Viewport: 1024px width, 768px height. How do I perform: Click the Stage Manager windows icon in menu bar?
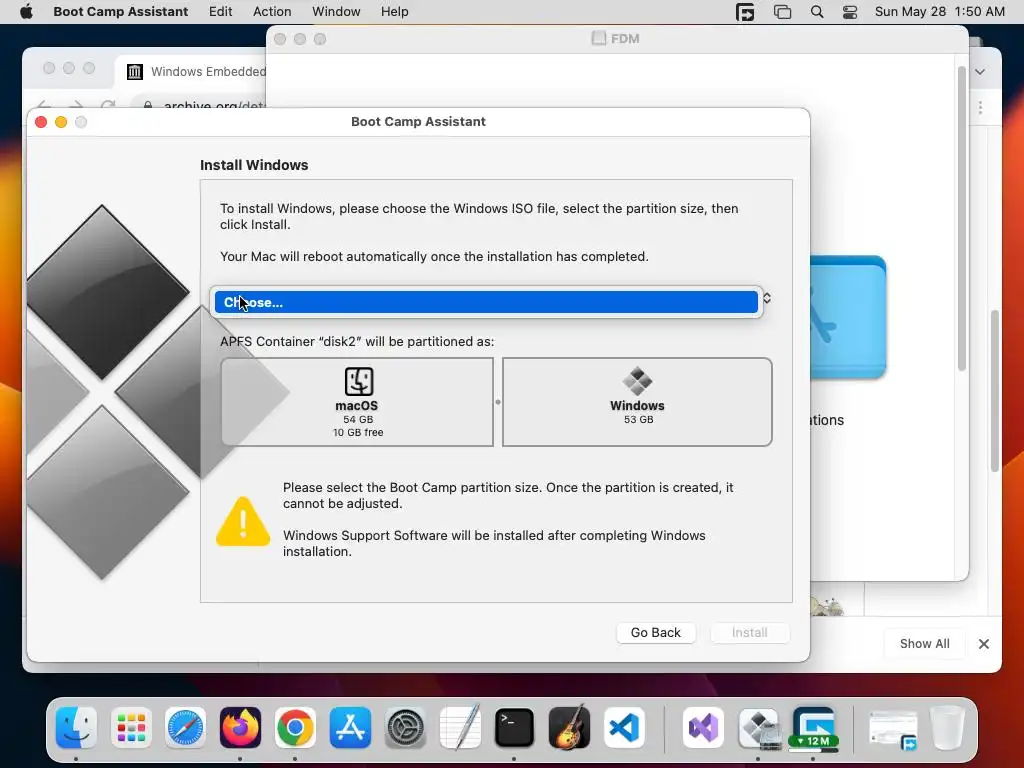coord(782,12)
